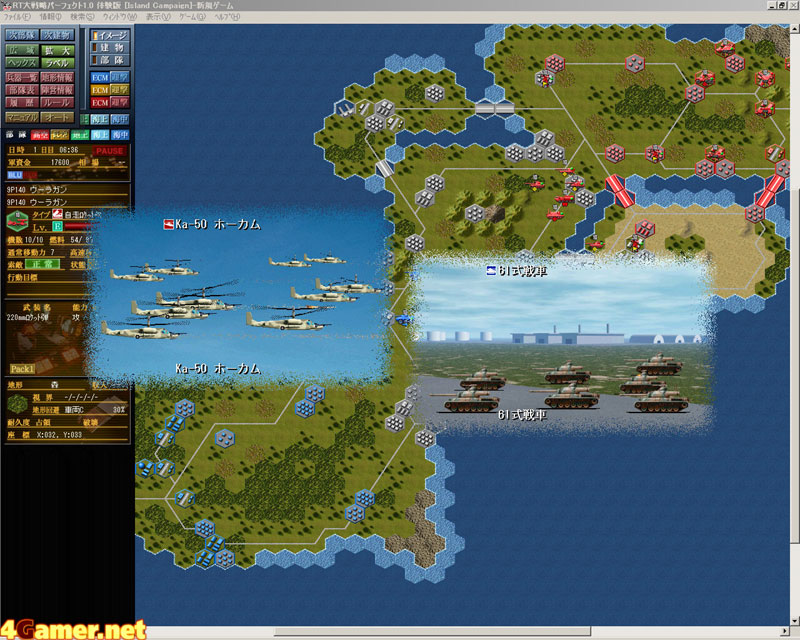The width and height of the screenshot is (800, 640).
Task: Open the ヘルプ(H) menu
Action: tap(227, 17)
